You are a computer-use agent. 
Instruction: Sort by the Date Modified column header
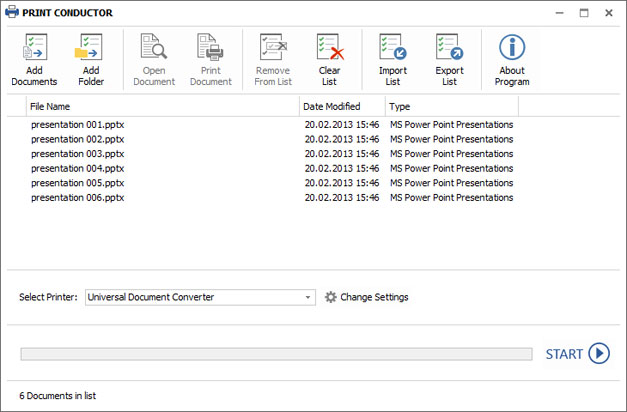coord(342,106)
